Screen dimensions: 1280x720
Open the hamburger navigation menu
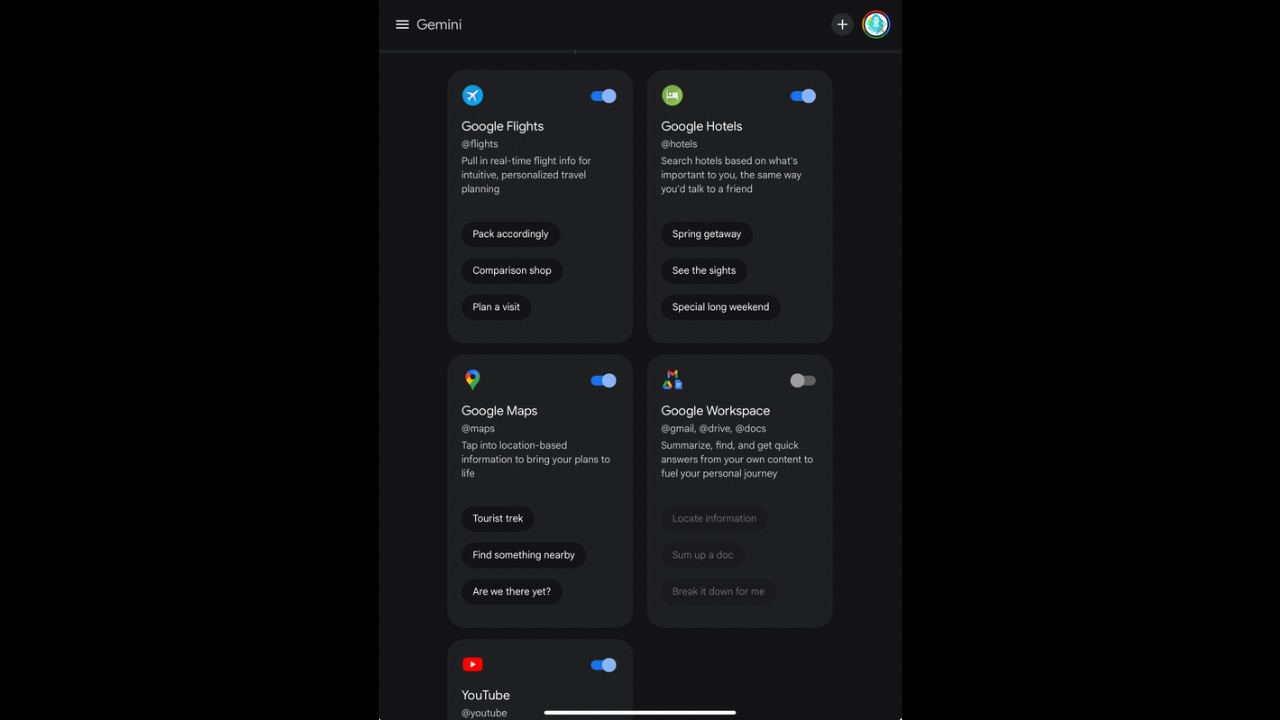pos(402,25)
